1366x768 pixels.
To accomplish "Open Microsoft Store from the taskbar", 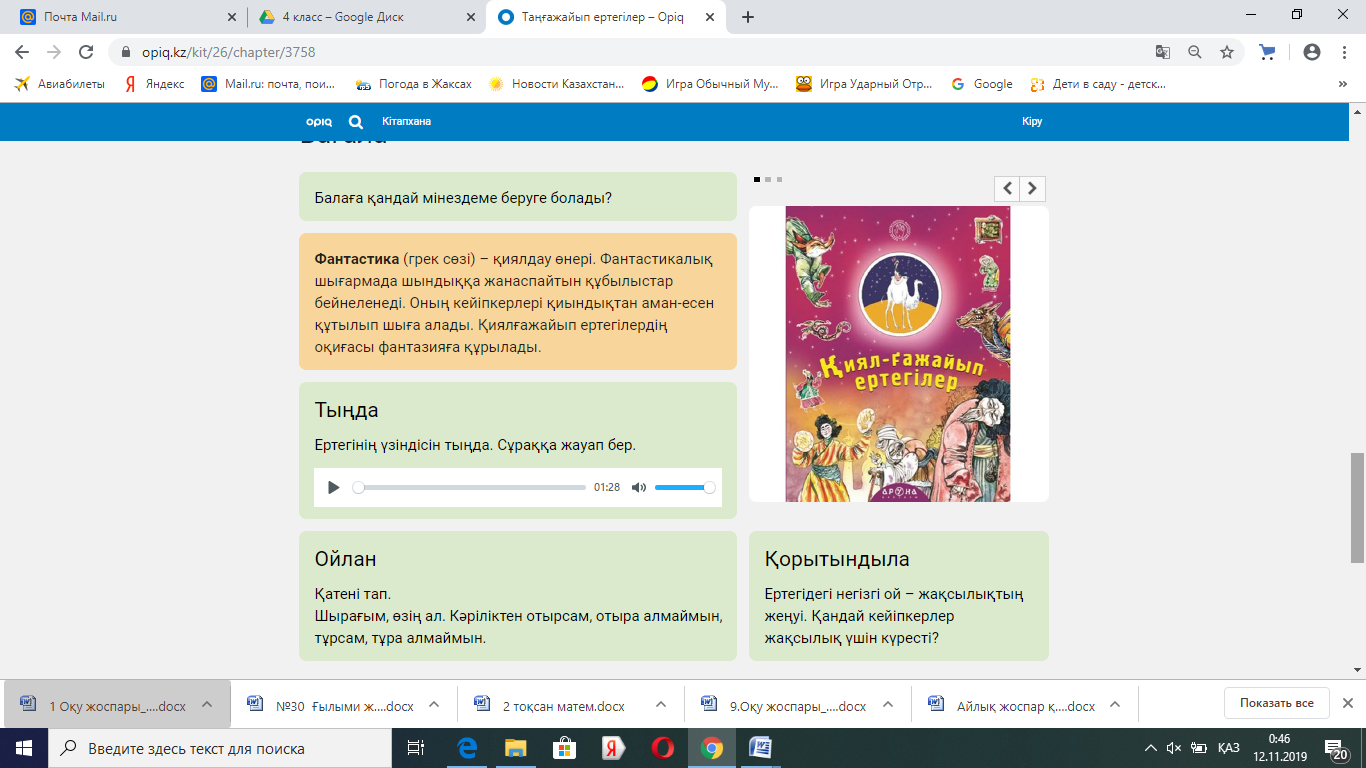I will point(564,748).
